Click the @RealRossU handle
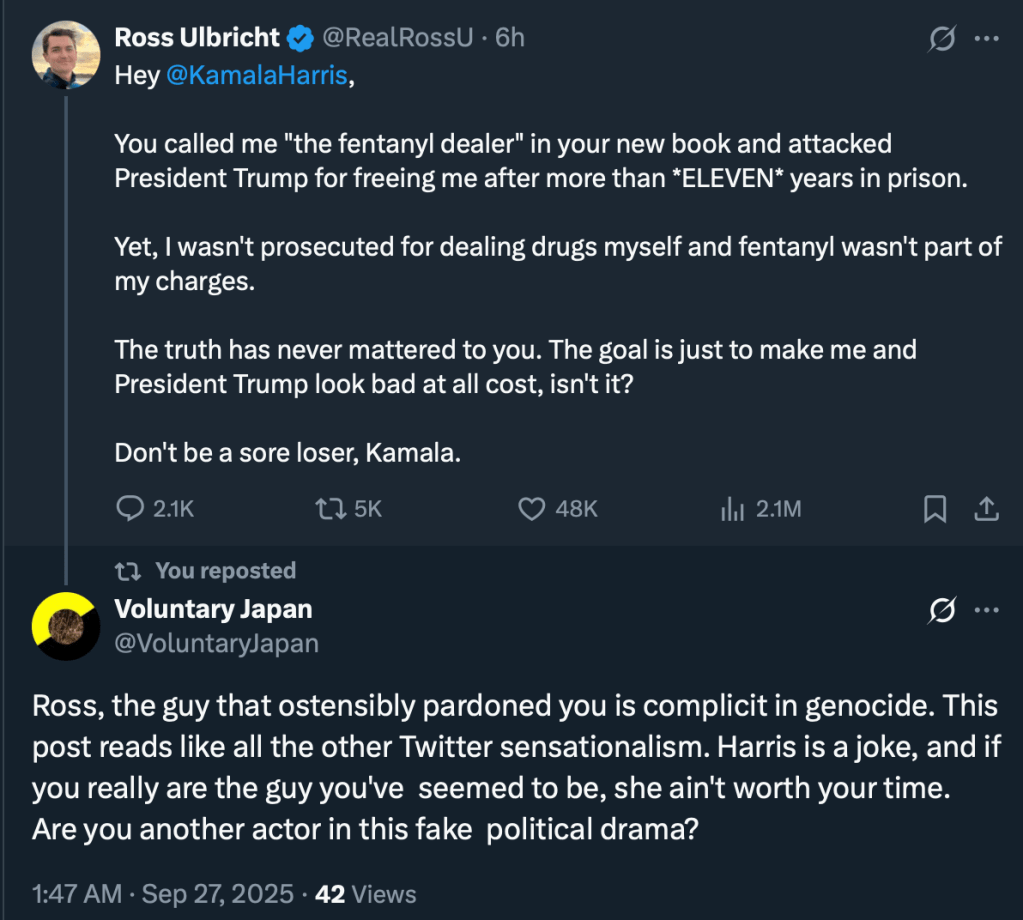 tap(396, 38)
